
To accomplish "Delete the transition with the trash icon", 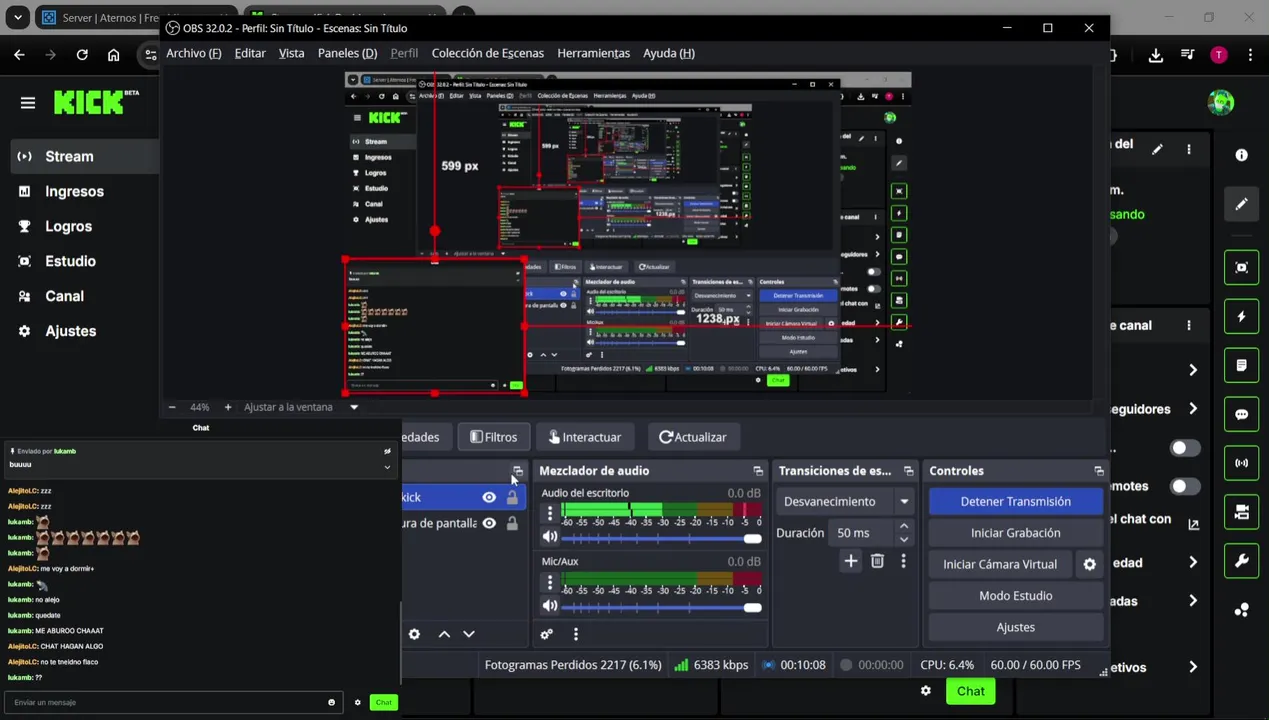I will click(877, 561).
